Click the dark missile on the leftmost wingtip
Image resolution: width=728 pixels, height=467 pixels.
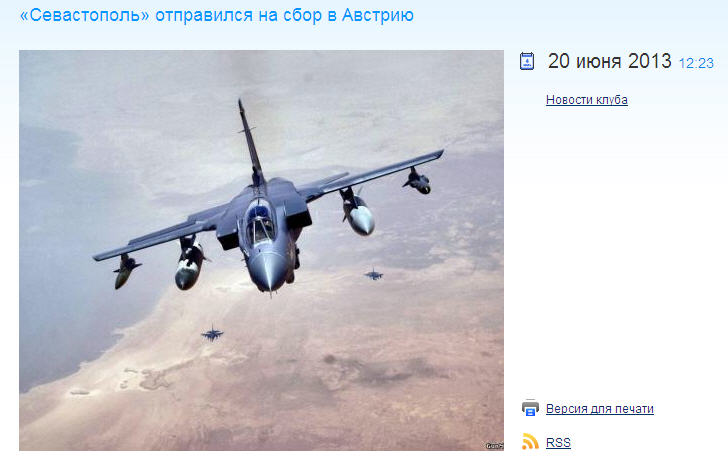(125, 272)
